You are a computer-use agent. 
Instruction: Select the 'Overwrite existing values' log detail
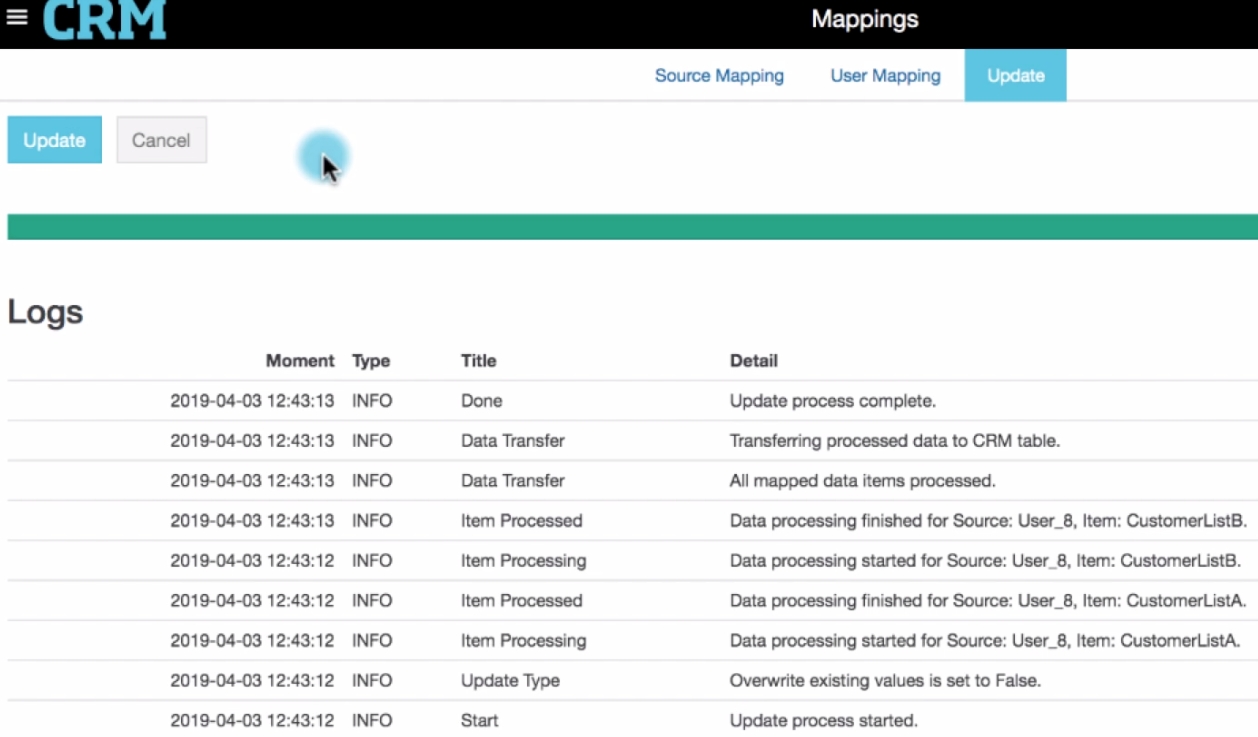pos(885,681)
